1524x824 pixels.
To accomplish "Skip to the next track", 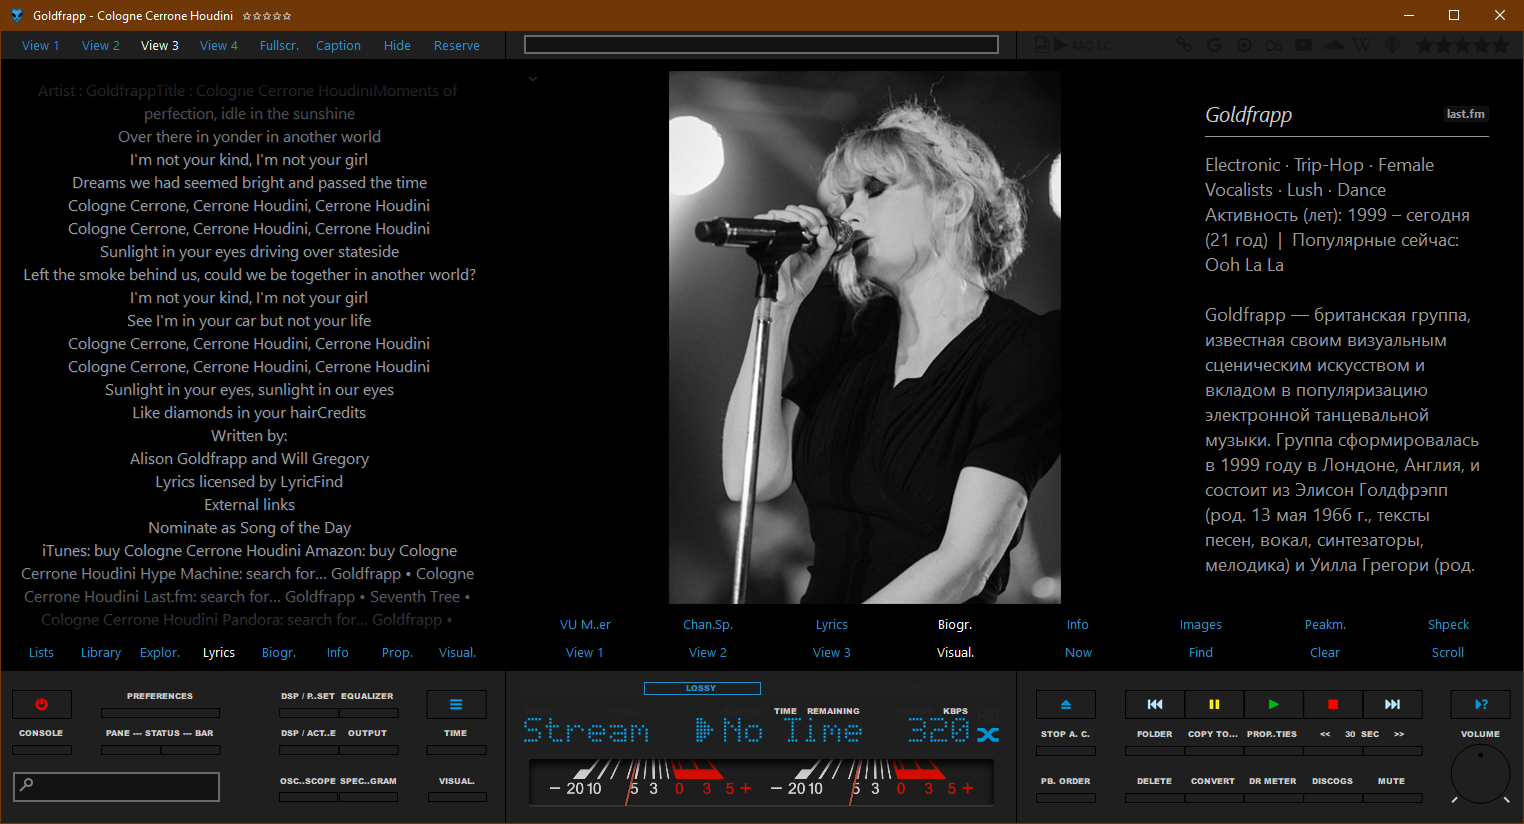I will 1391,704.
